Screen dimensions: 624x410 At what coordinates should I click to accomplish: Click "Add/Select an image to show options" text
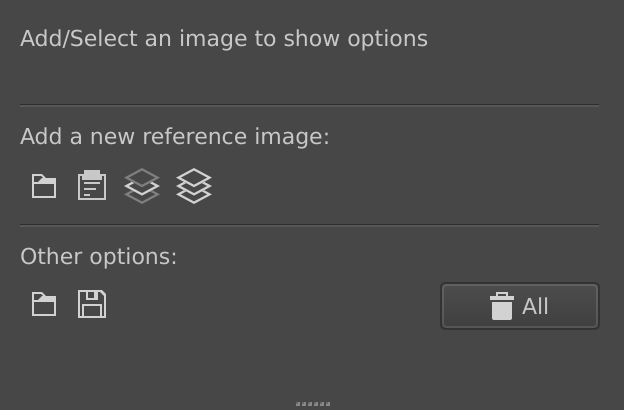[x=224, y=39]
